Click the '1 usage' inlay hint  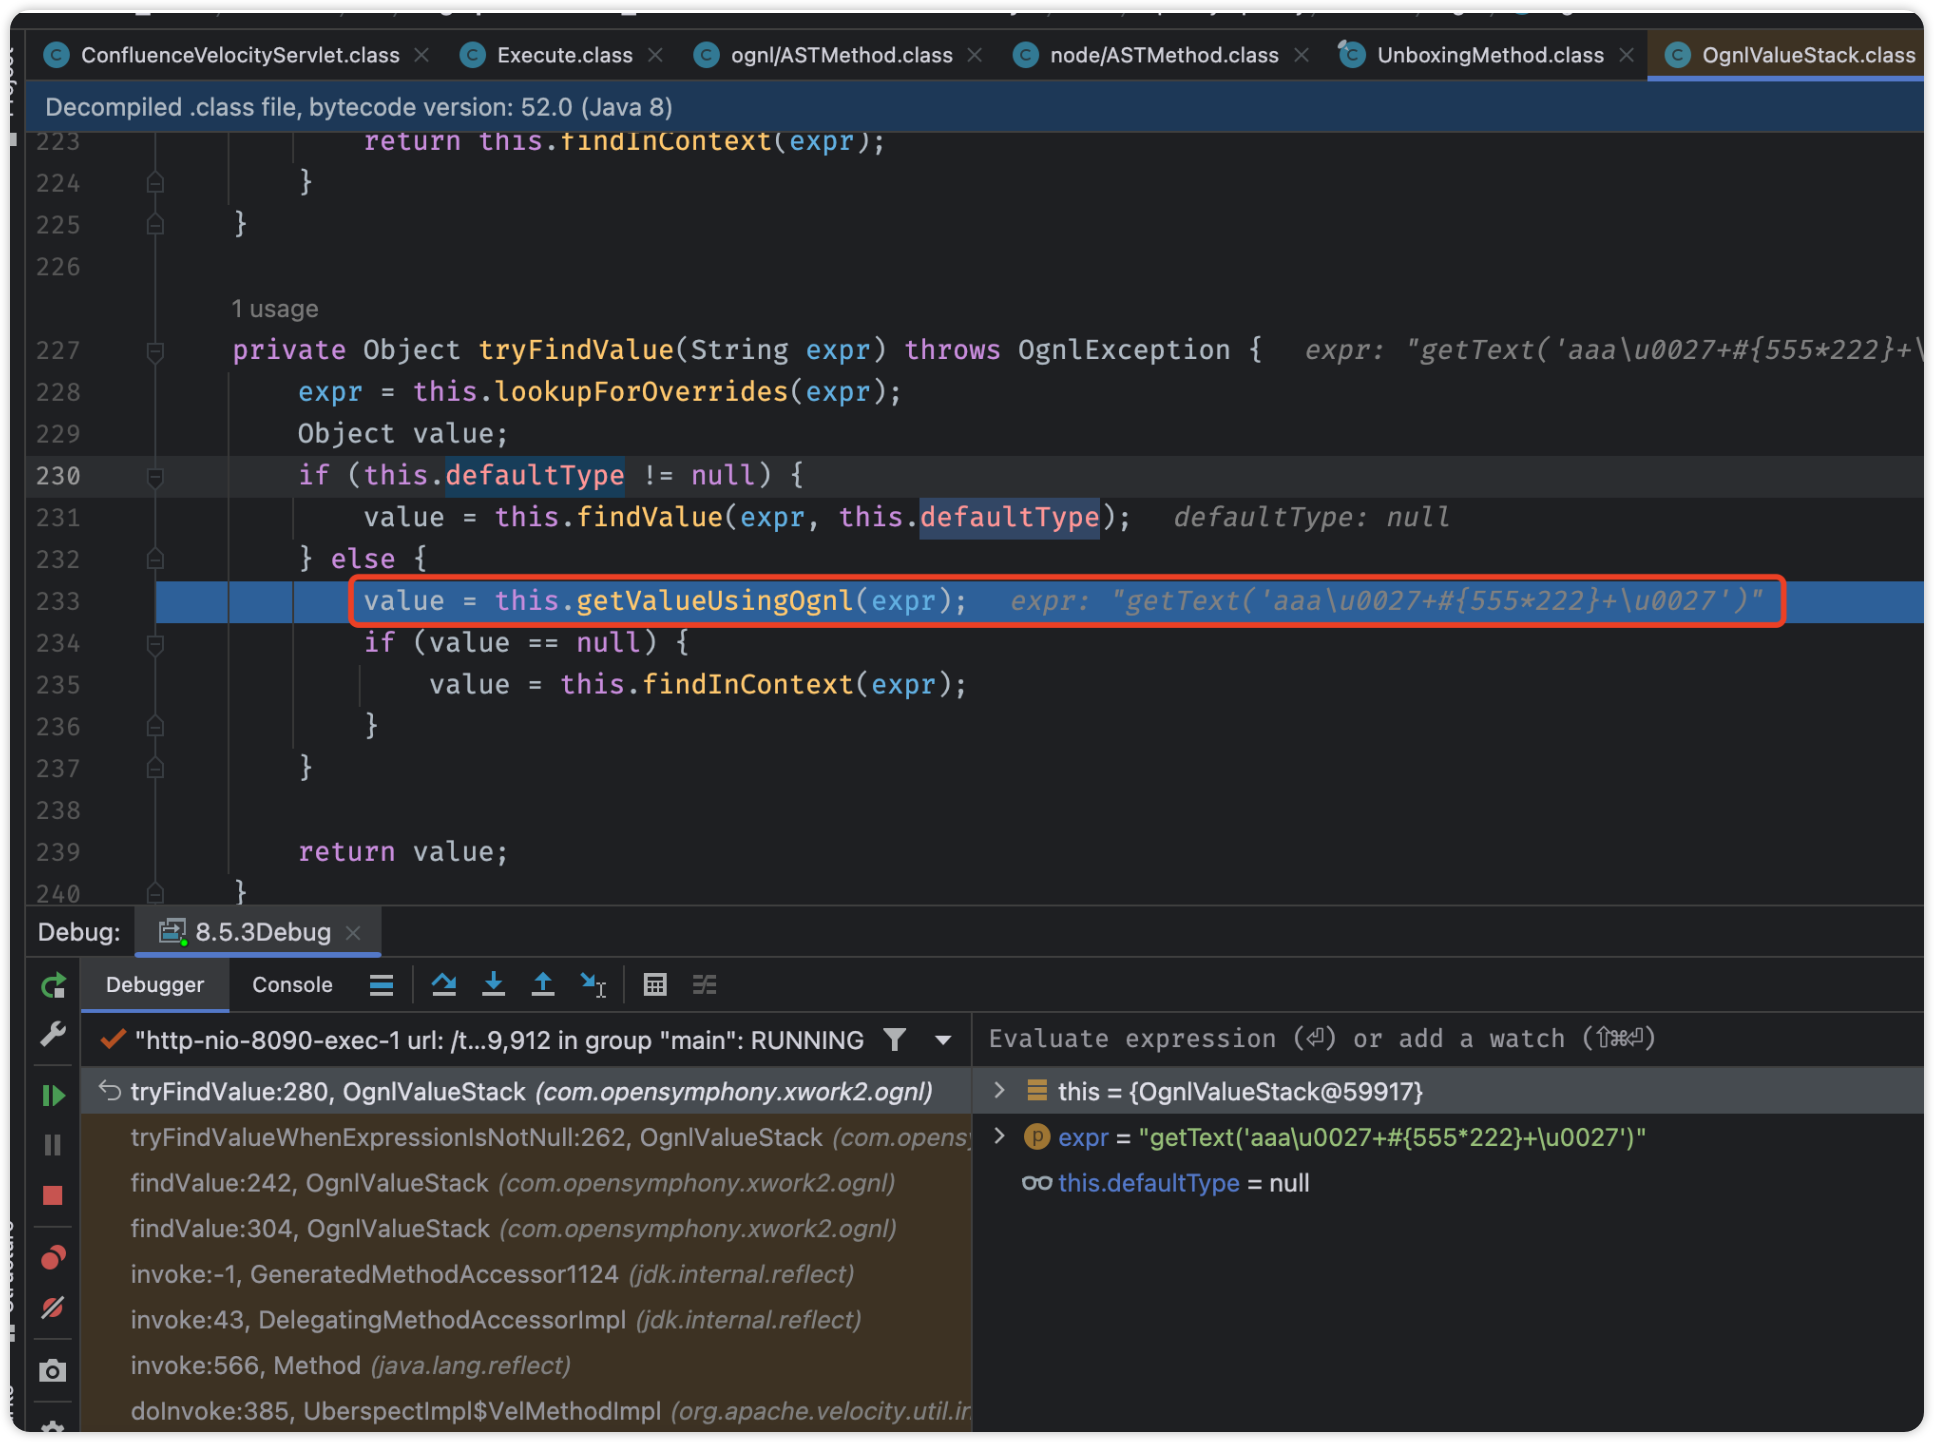click(275, 309)
